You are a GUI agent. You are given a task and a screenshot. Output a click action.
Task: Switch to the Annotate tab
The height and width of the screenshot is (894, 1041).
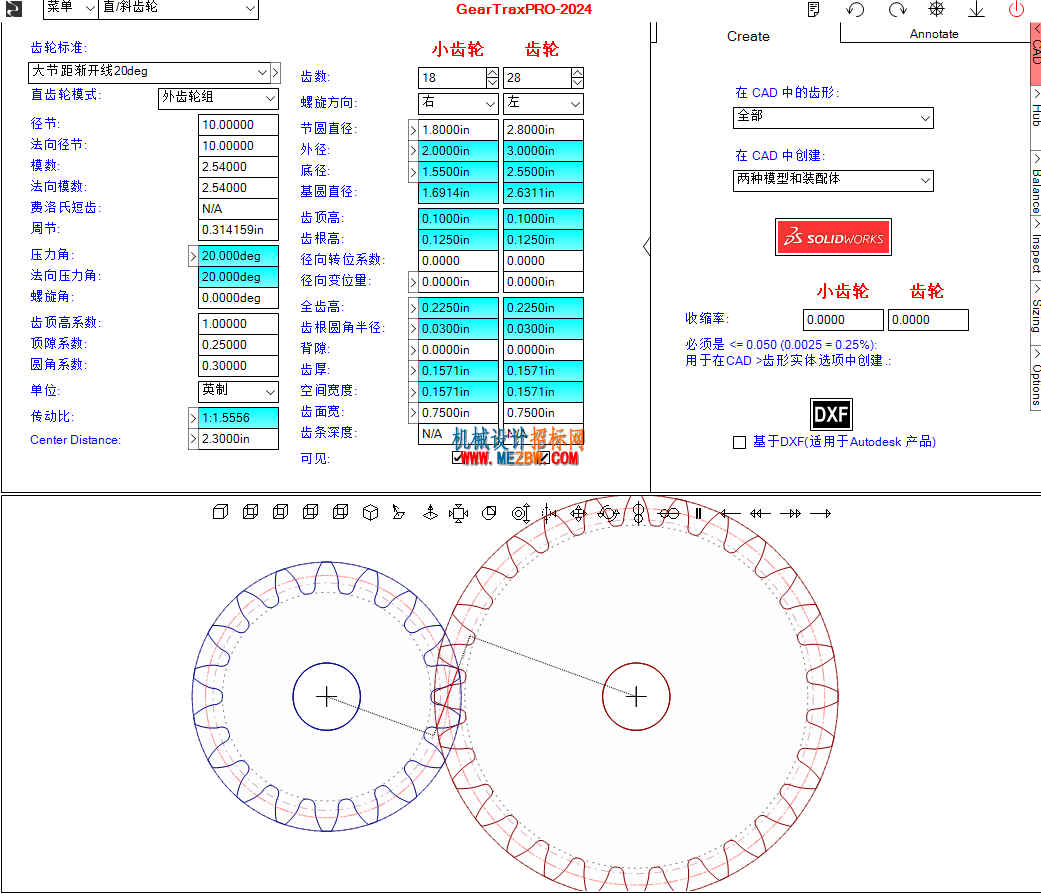[x=933, y=34]
